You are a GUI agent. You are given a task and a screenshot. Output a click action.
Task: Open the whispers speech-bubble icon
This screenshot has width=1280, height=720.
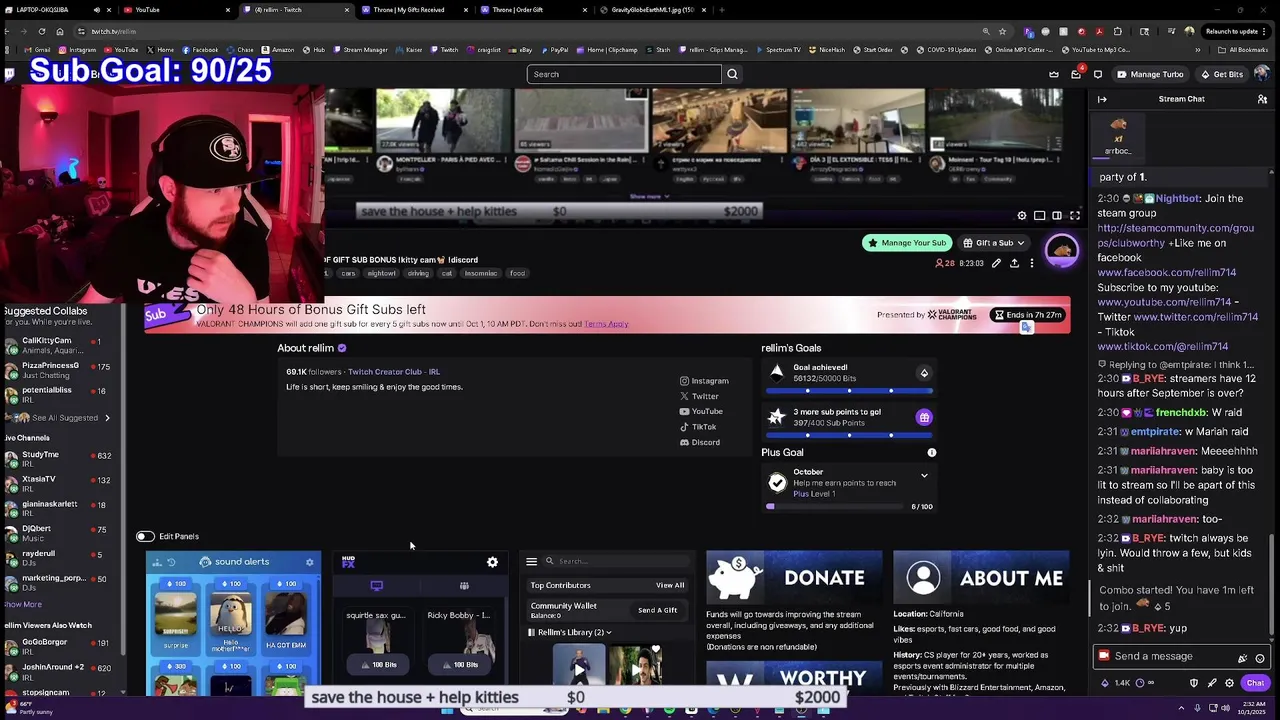(x=1098, y=74)
